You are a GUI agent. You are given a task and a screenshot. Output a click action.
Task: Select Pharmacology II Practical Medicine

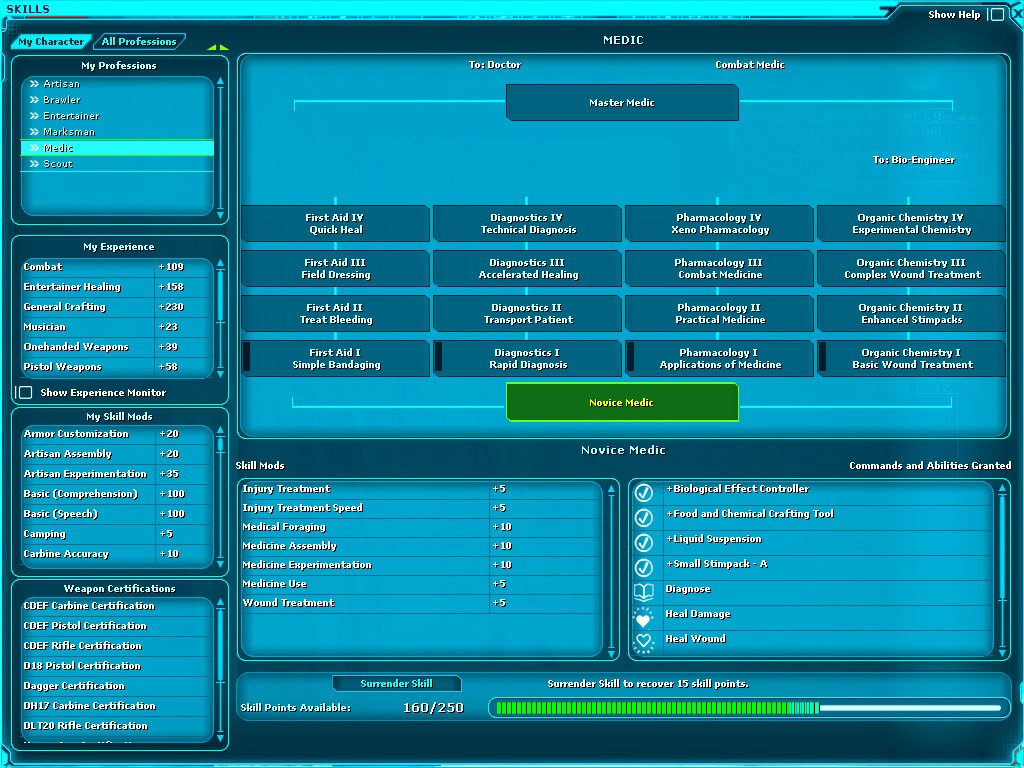[720, 313]
